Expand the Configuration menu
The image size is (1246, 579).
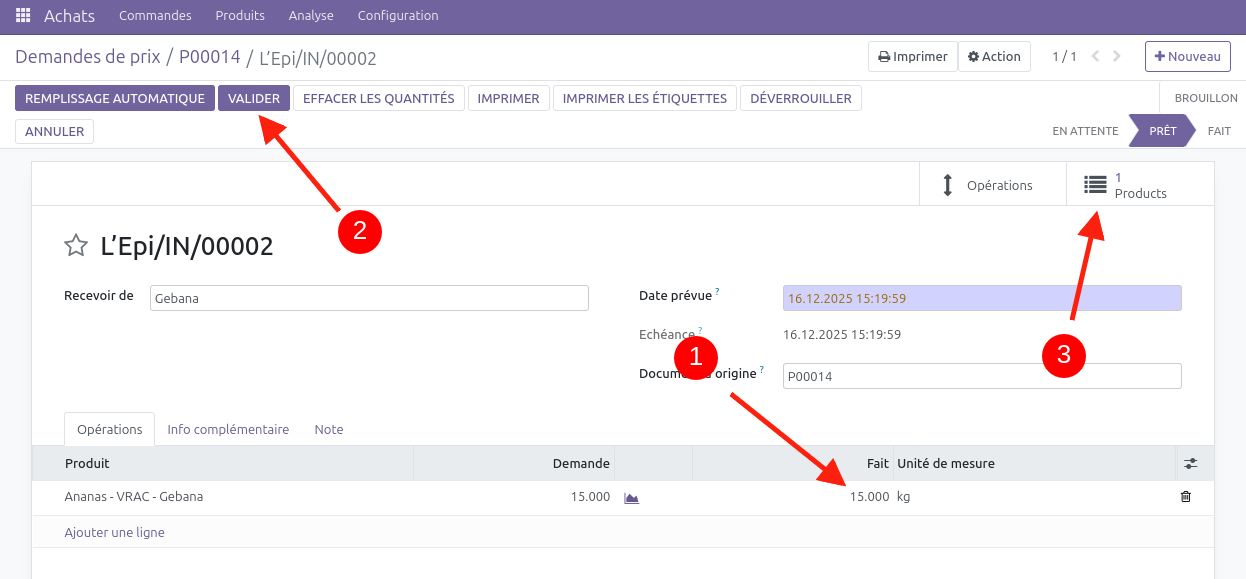[397, 16]
